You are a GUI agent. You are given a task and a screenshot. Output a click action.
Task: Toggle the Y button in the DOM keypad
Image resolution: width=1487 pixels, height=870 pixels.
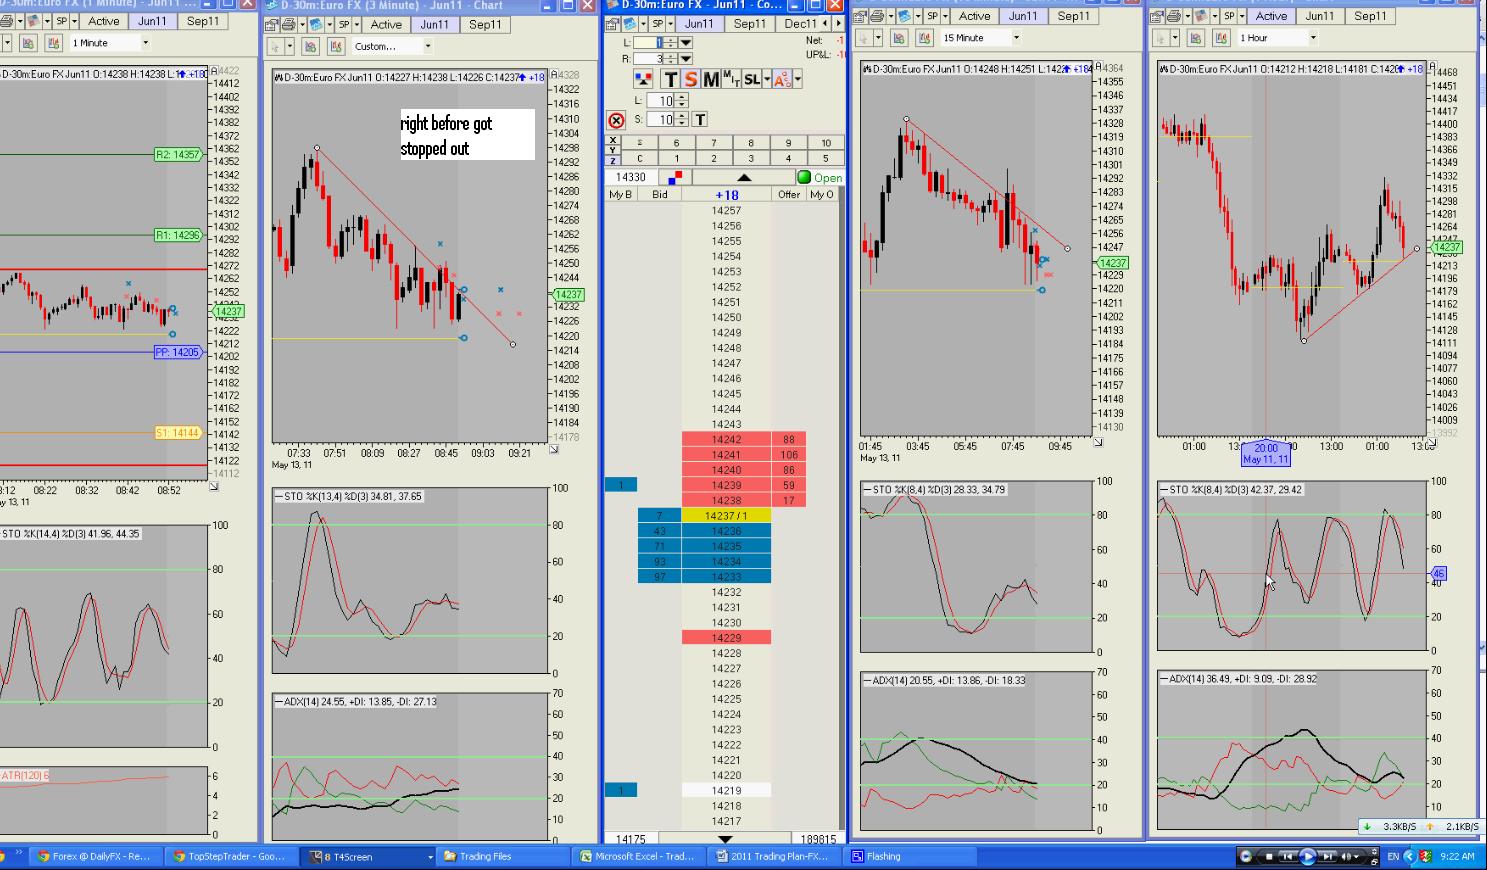coord(613,151)
